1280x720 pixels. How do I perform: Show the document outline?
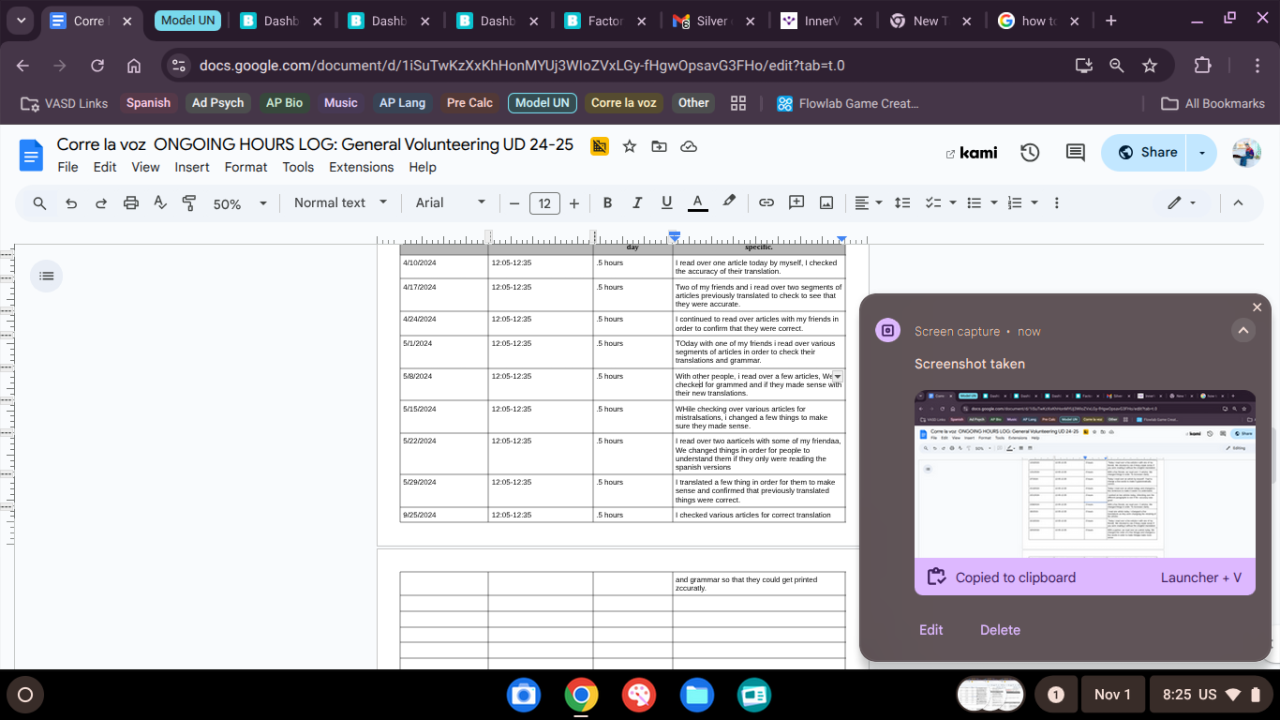[46, 276]
